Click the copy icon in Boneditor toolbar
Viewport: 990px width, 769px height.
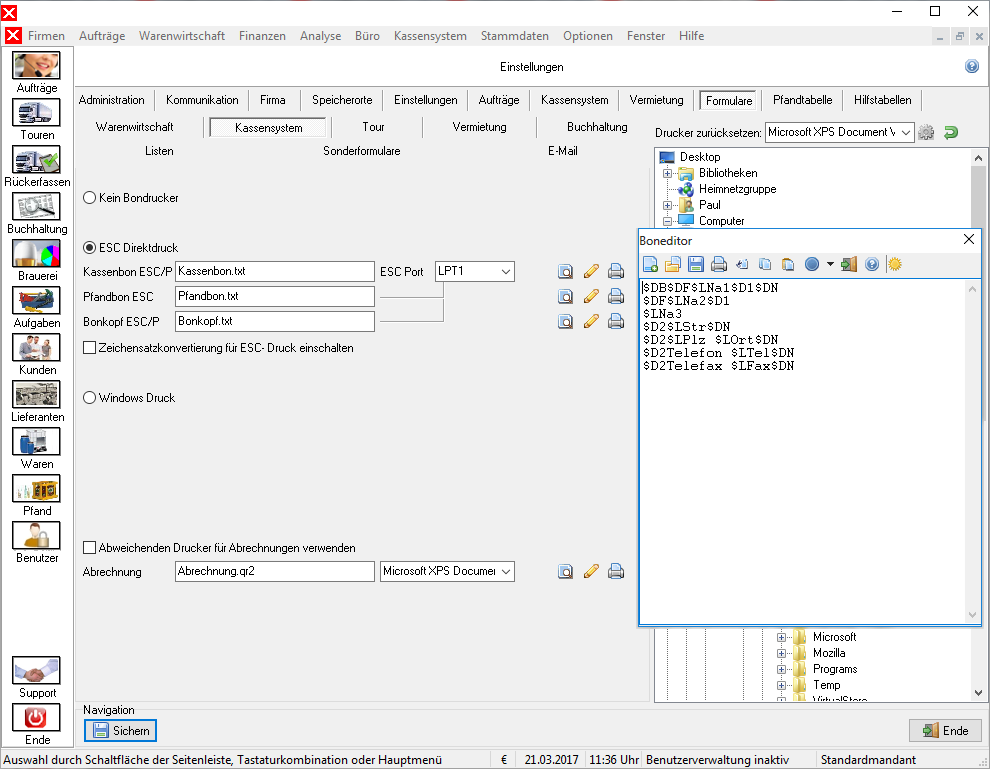[x=765, y=265]
